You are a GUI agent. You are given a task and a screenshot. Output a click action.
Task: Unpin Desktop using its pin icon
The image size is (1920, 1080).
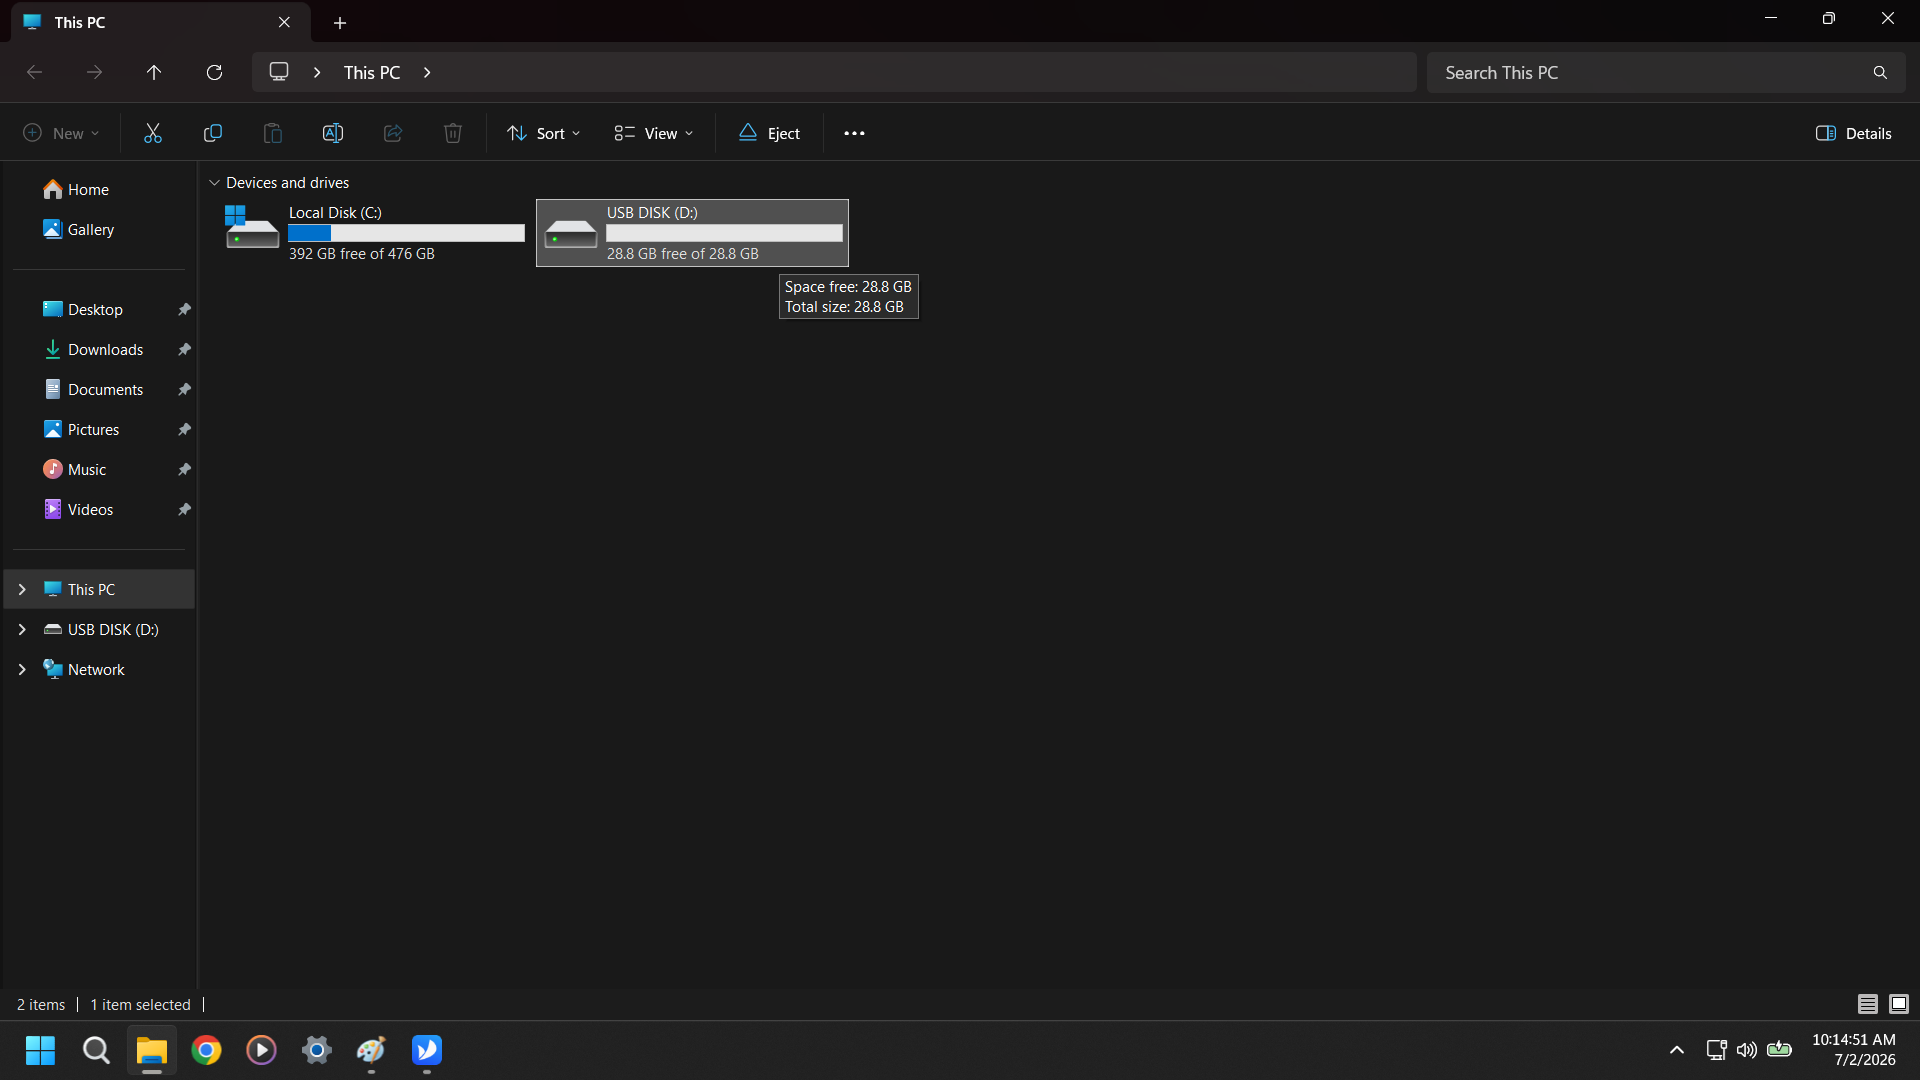pyautogui.click(x=184, y=310)
